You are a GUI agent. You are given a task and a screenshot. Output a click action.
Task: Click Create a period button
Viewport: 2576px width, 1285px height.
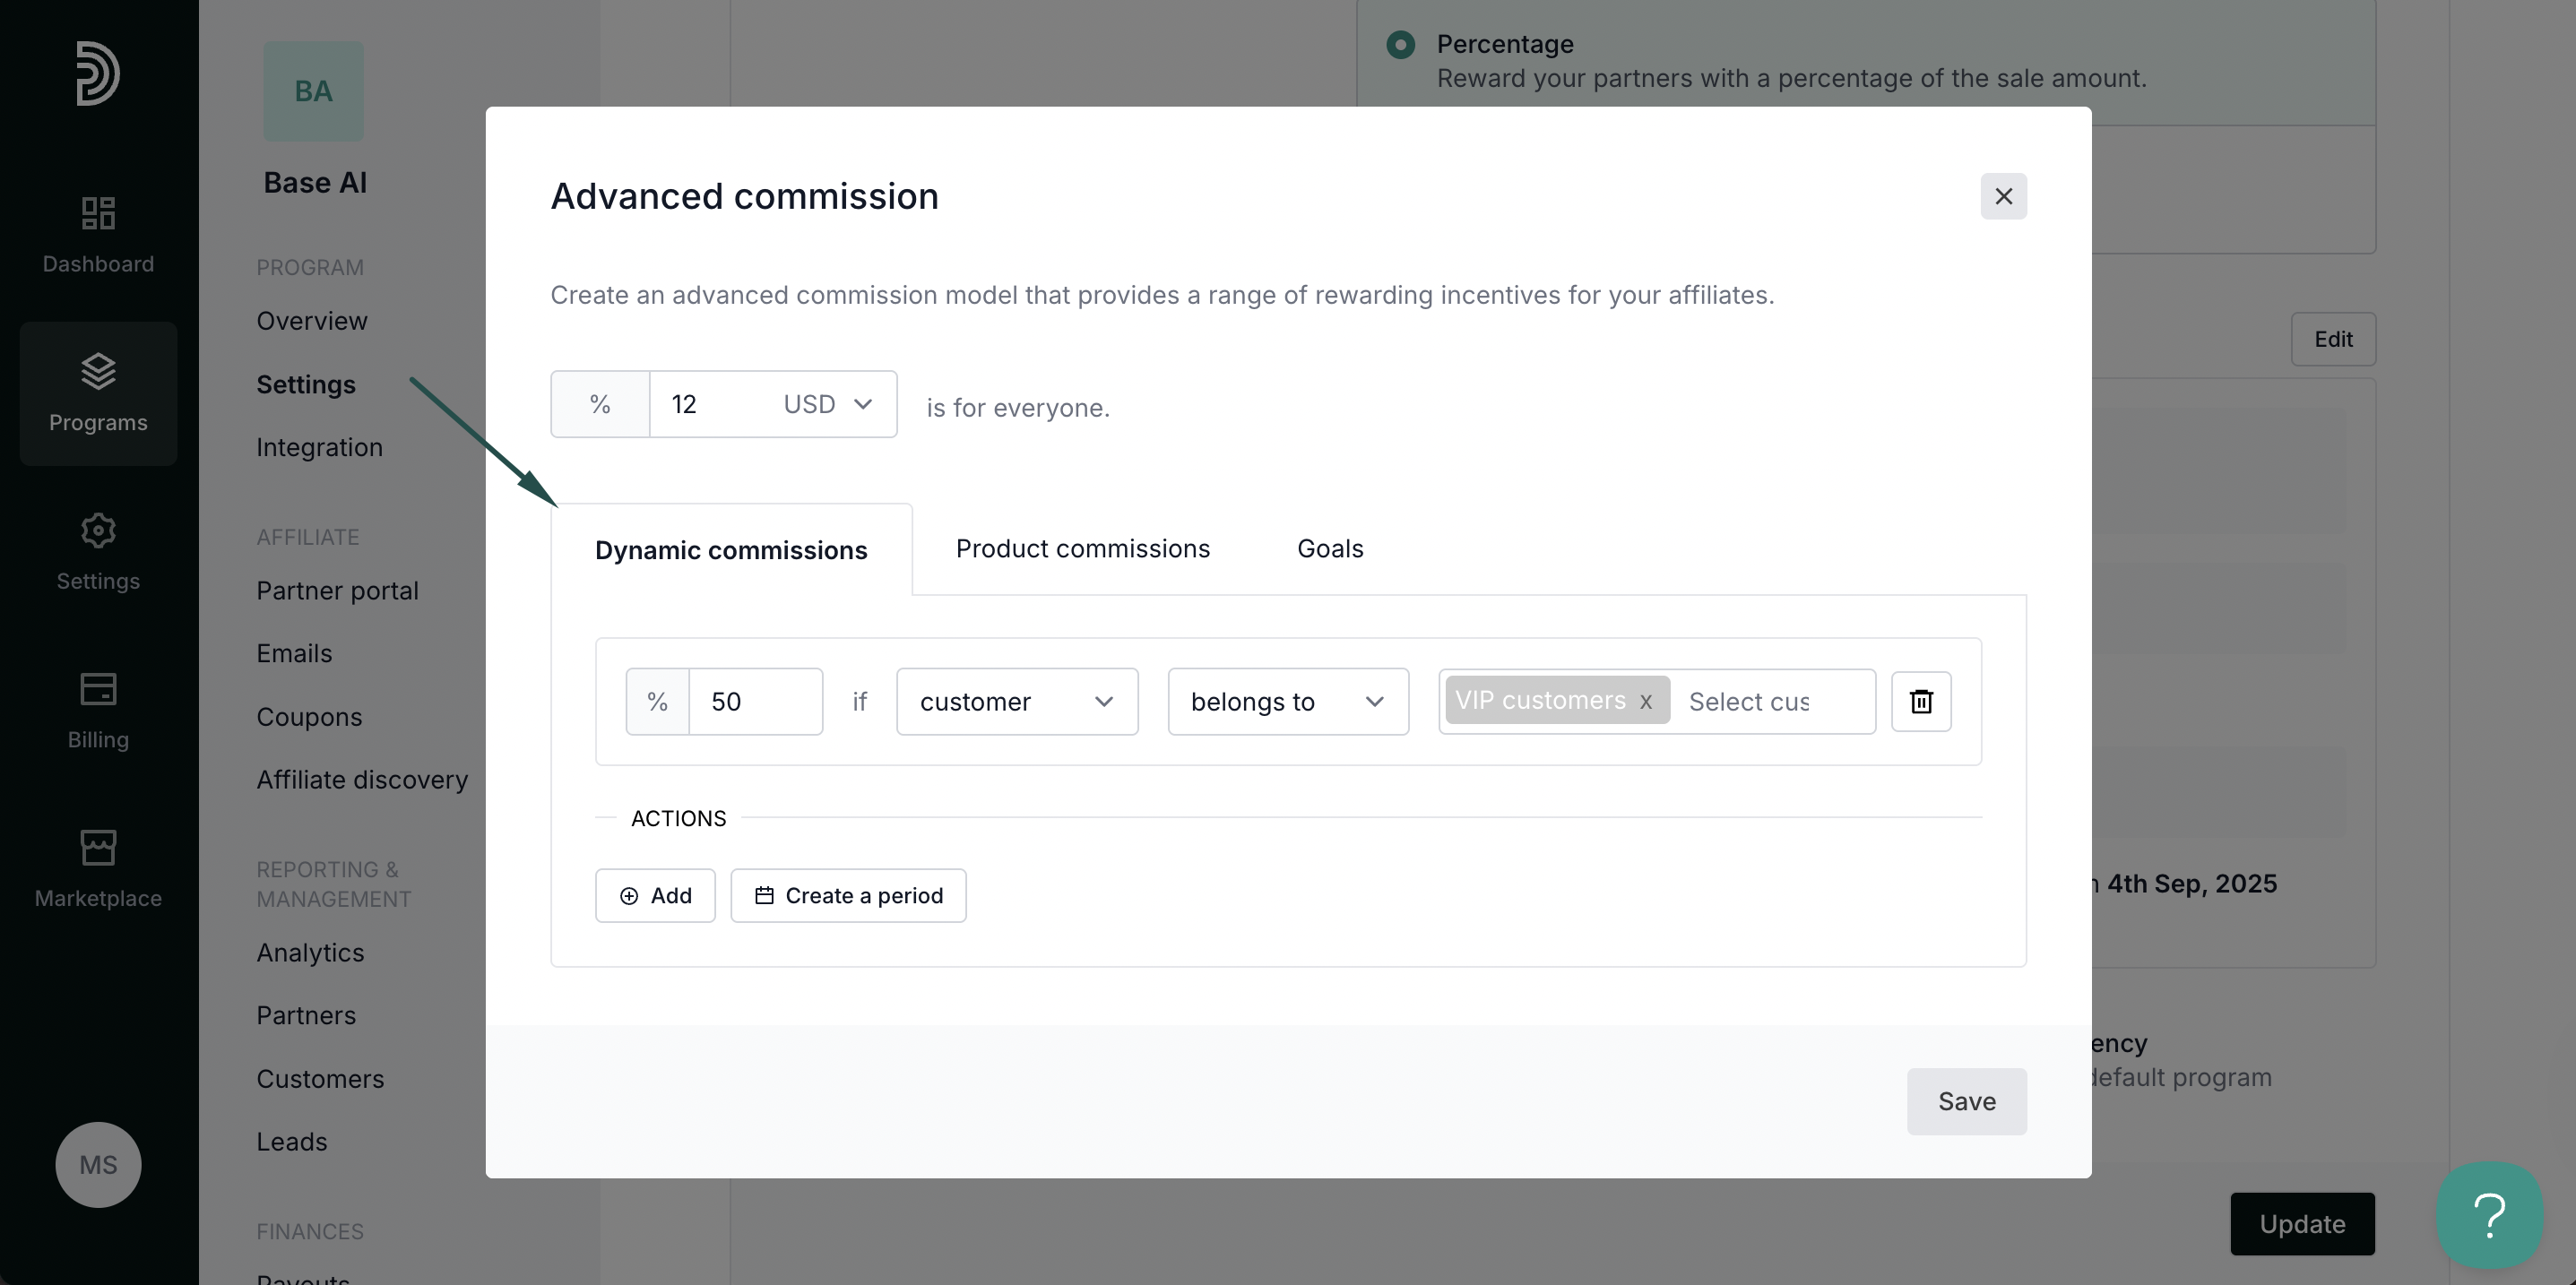click(x=848, y=895)
